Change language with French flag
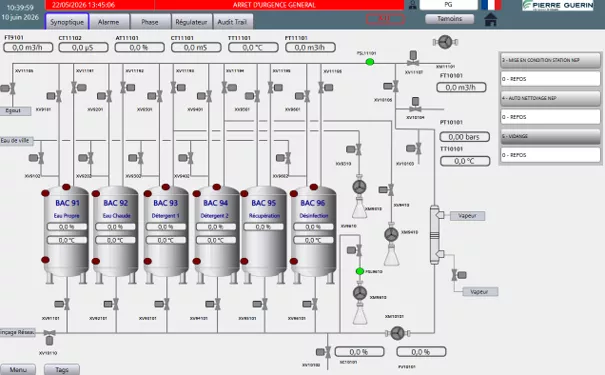 (x=491, y=5)
